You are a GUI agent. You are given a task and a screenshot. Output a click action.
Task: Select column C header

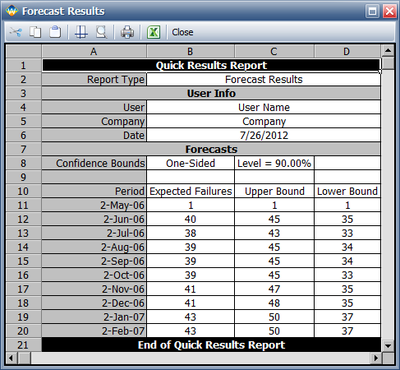274,51
